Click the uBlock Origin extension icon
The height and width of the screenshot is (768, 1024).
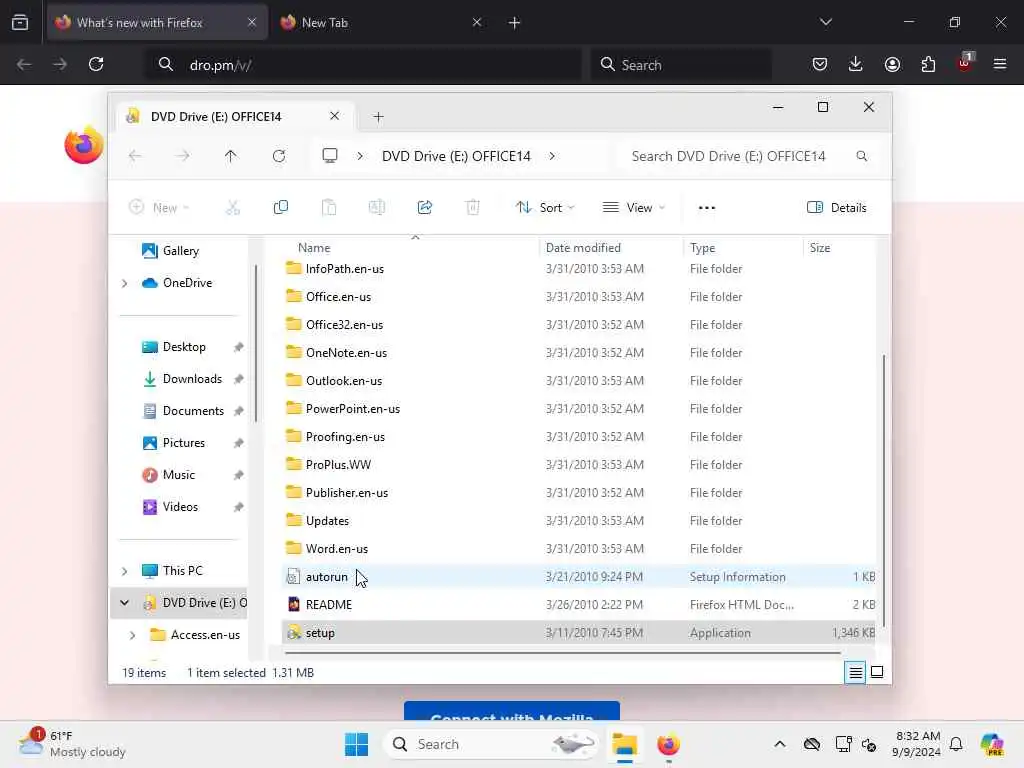click(x=965, y=63)
